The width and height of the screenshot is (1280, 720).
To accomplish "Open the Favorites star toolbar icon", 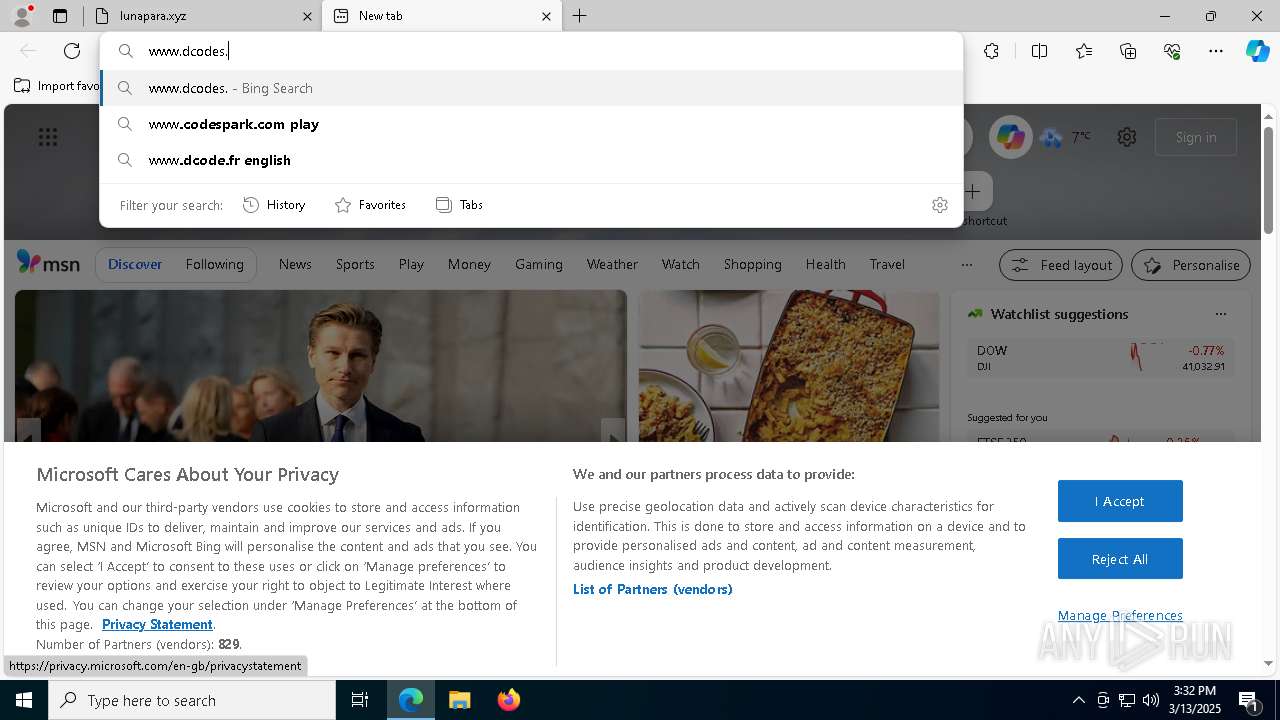I will pos(1084,51).
